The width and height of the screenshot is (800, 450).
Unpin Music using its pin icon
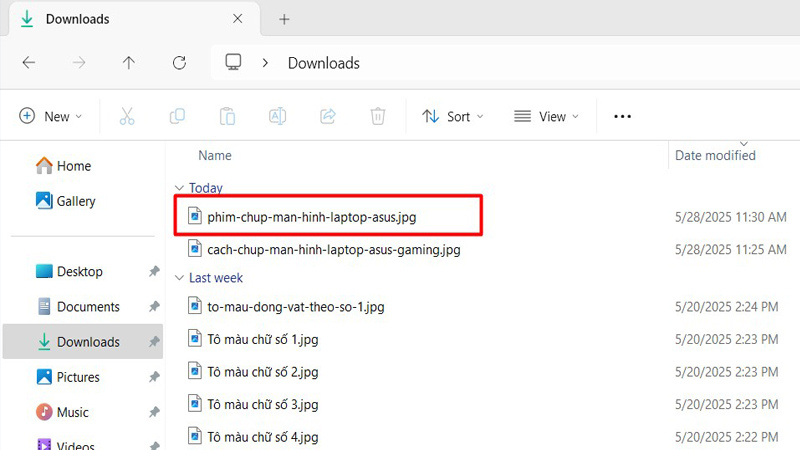coord(154,412)
